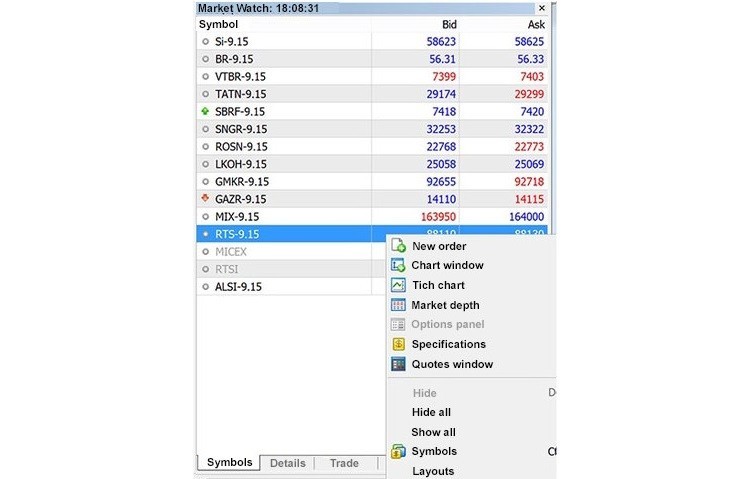
Task: Click Si-9.15 bid value 58623
Action: coord(441,42)
